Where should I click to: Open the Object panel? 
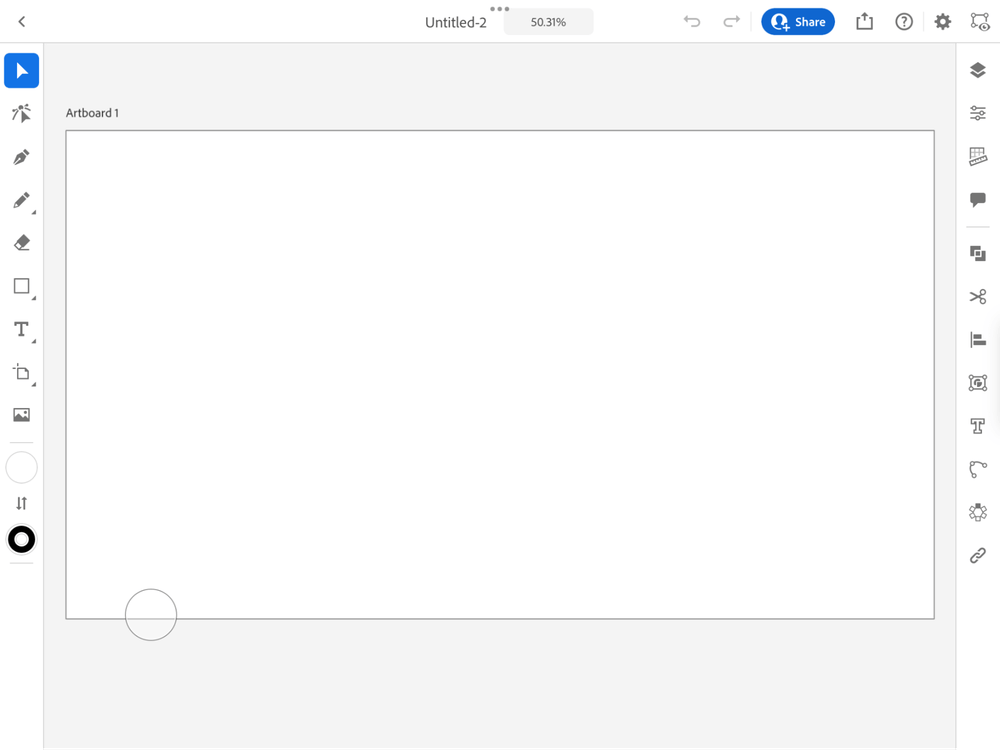tap(978, 383)
